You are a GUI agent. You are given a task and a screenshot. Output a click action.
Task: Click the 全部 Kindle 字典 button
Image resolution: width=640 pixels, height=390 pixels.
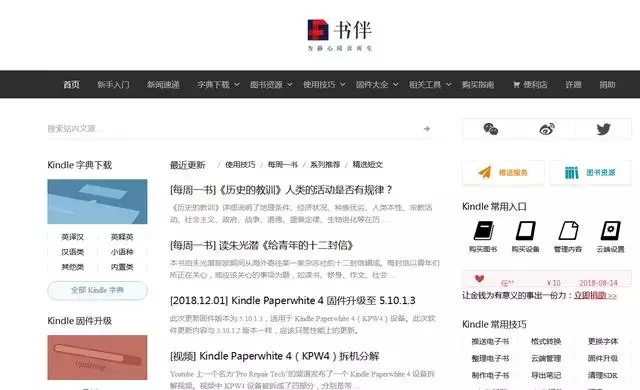pos(97,290)
